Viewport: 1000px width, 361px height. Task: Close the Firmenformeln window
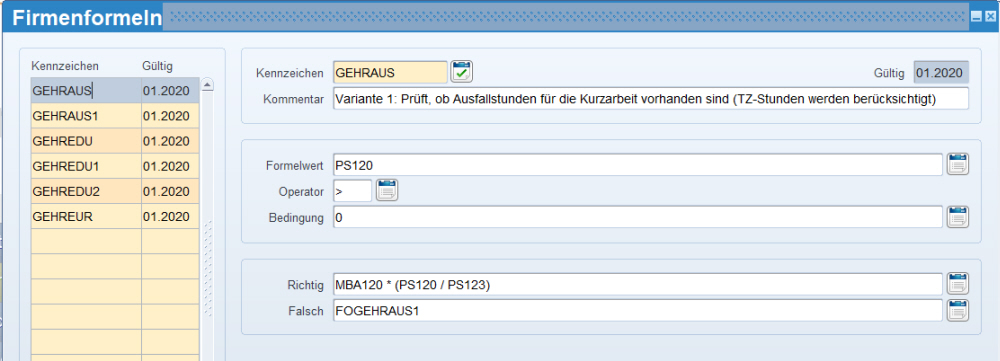click(989, 18)
